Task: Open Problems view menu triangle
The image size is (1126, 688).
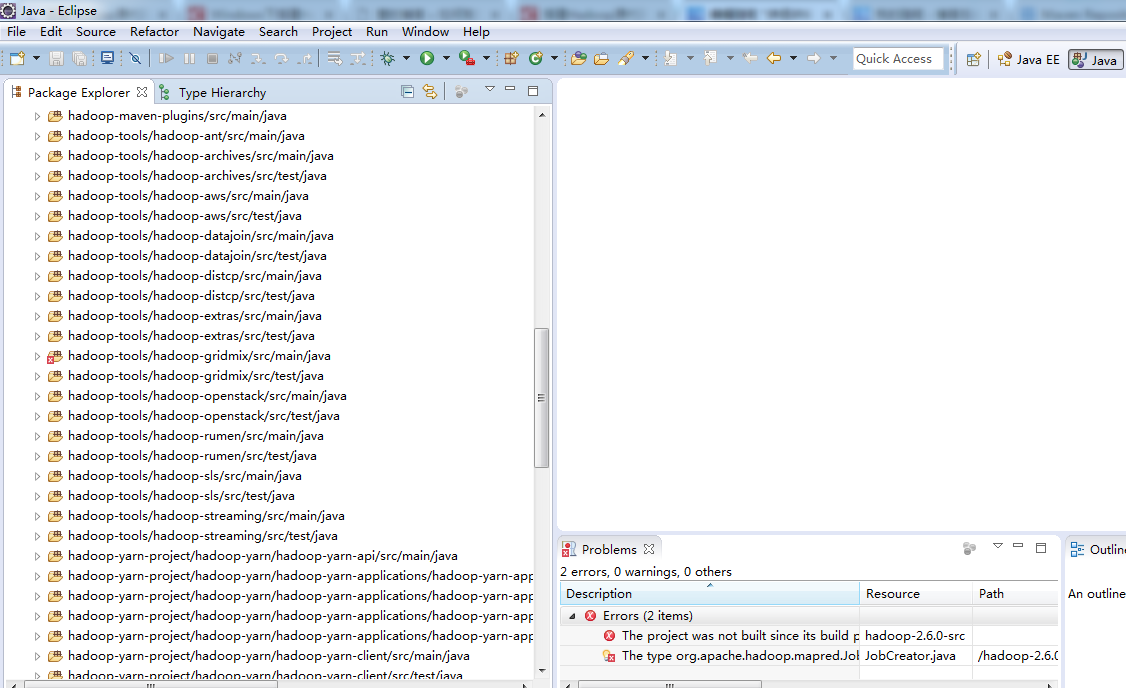Action: tap(997, 547)
